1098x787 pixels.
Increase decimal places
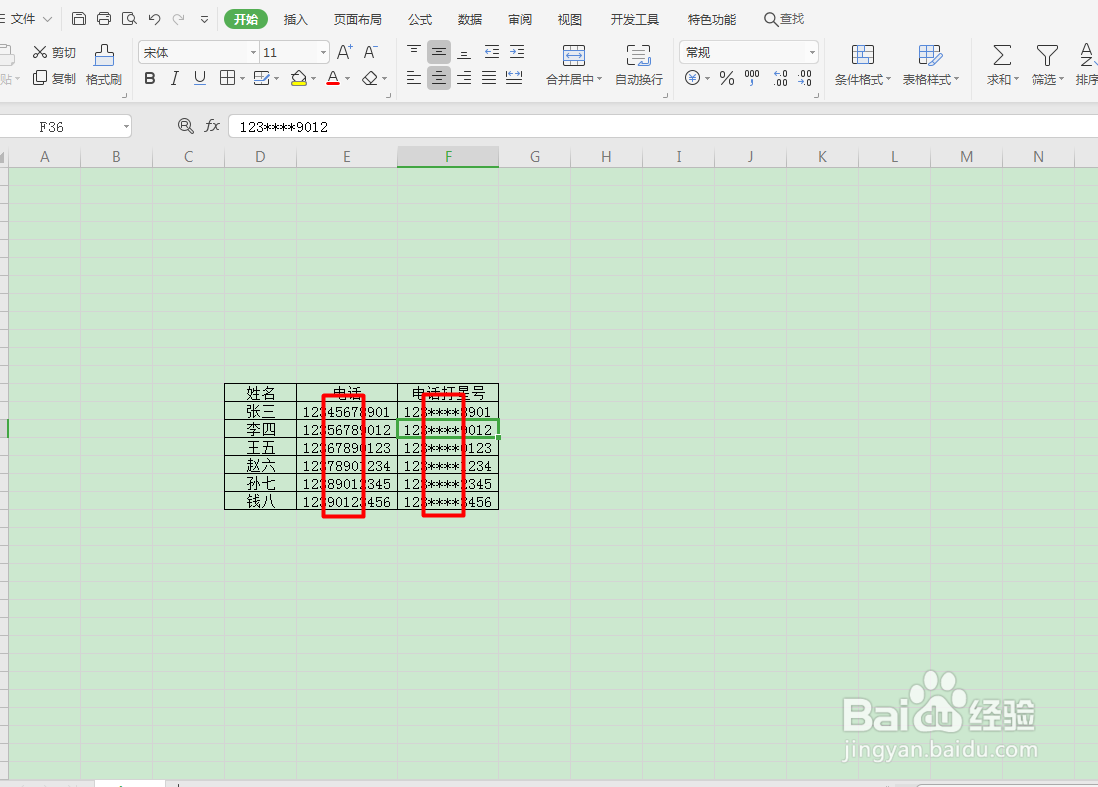click(x=780, y=78)
